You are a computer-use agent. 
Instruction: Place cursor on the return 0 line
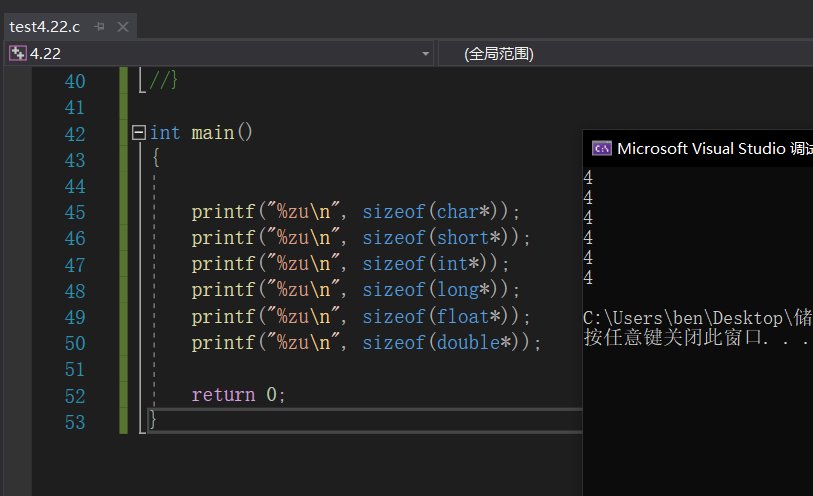point(238,394)
